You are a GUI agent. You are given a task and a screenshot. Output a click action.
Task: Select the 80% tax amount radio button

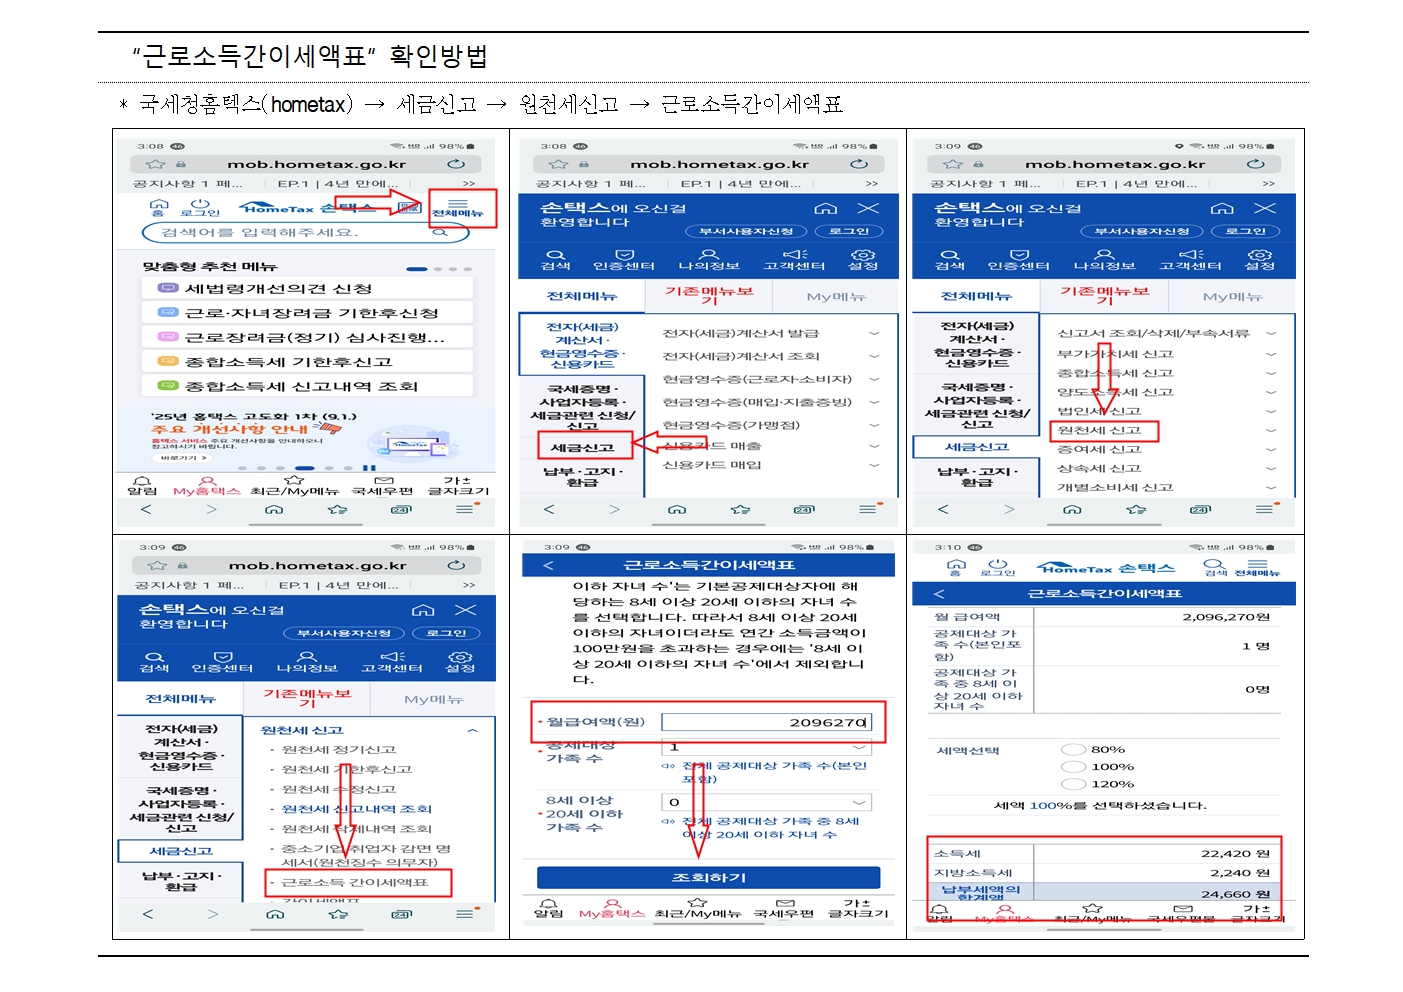(1073, 749)
